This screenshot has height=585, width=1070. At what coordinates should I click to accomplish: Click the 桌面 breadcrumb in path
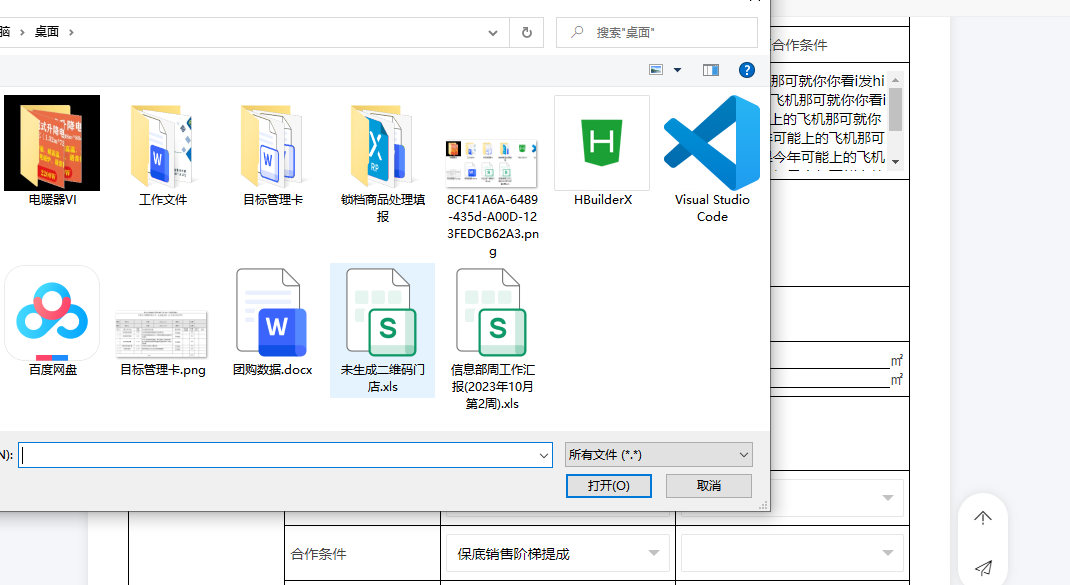tap(47, 32)
